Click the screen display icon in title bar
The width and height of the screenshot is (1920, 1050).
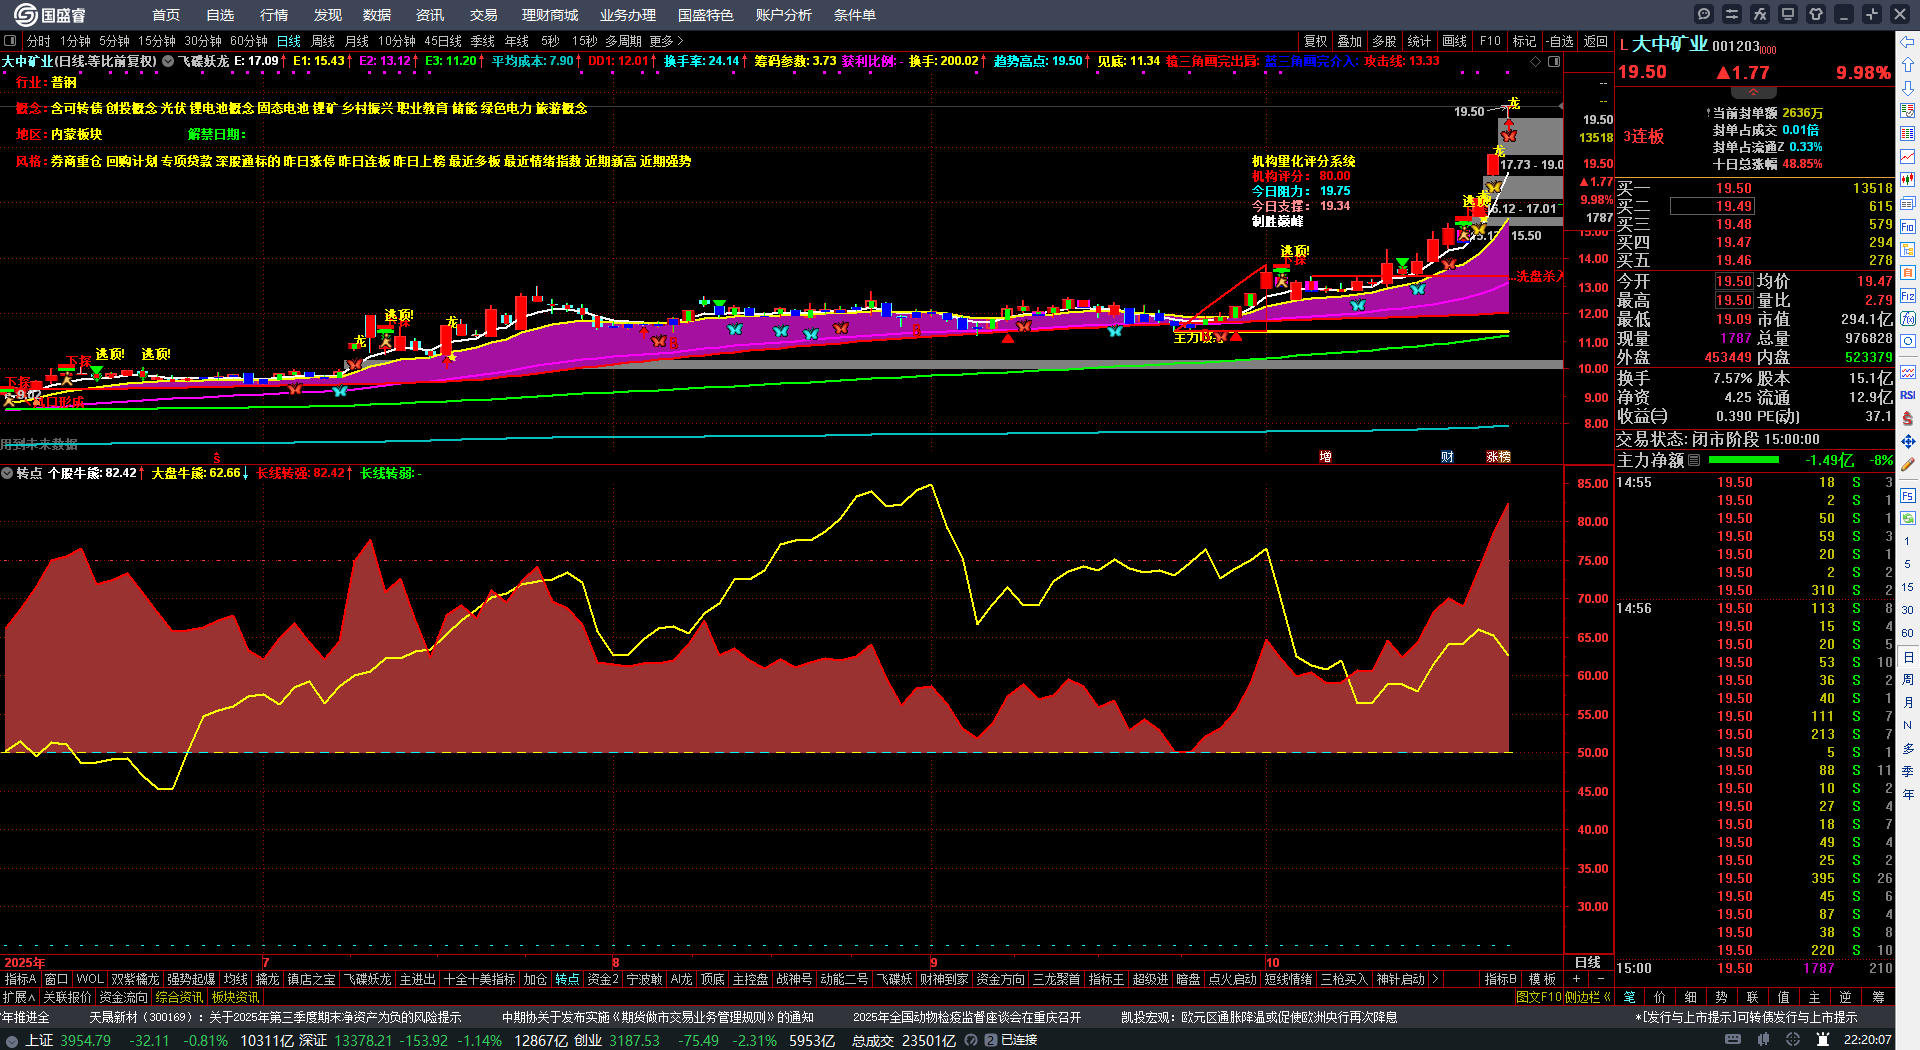(1788, 14)
